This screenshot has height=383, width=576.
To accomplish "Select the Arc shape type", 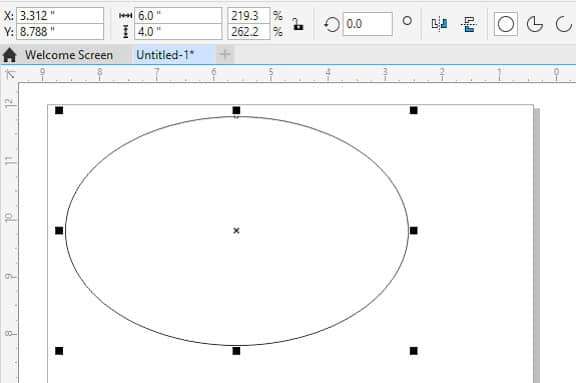I will pyautogui.click(x=564, y=24).
